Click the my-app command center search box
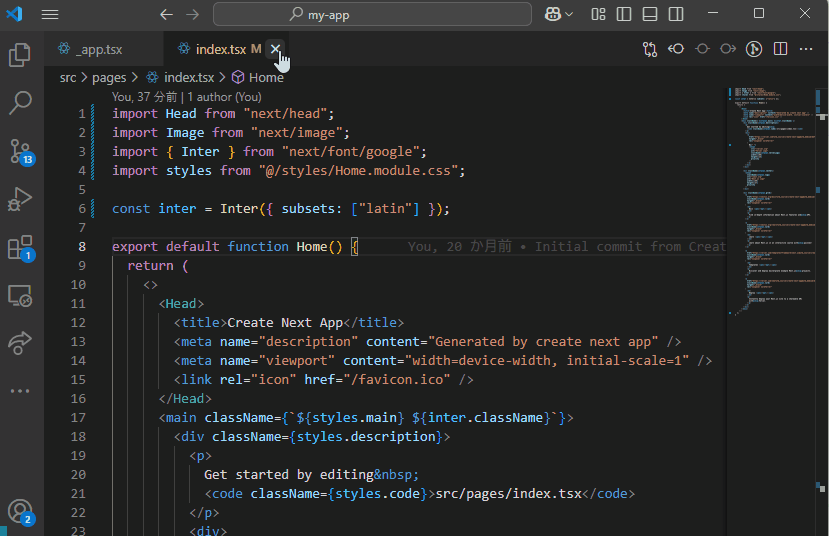 click(372, 14)
